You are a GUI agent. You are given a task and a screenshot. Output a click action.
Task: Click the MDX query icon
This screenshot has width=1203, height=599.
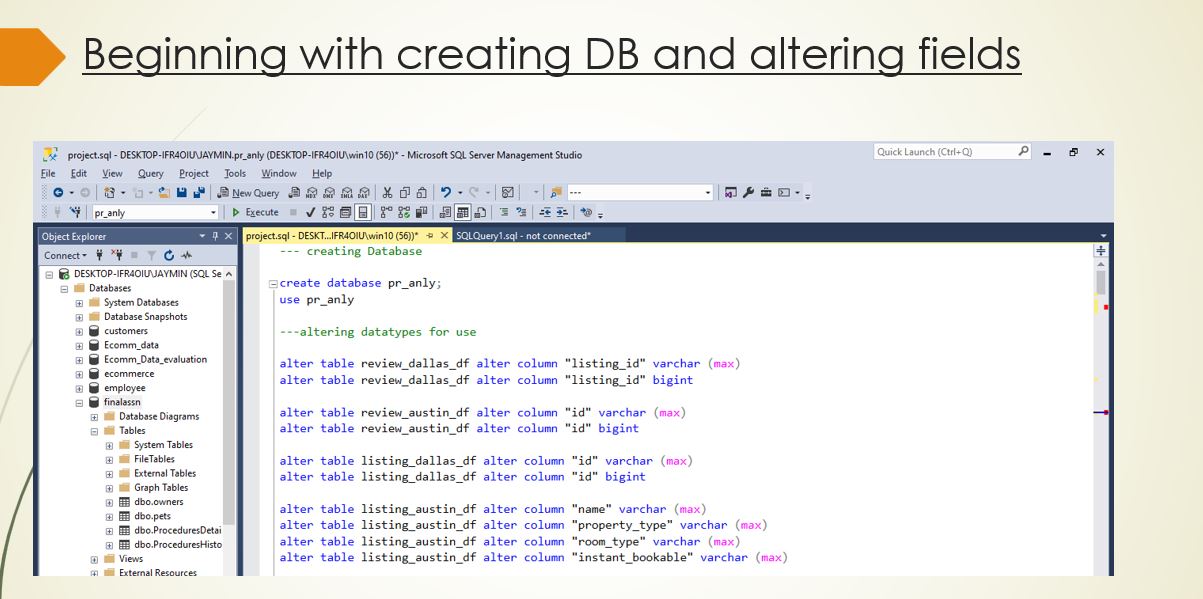[x=312, y=193]
